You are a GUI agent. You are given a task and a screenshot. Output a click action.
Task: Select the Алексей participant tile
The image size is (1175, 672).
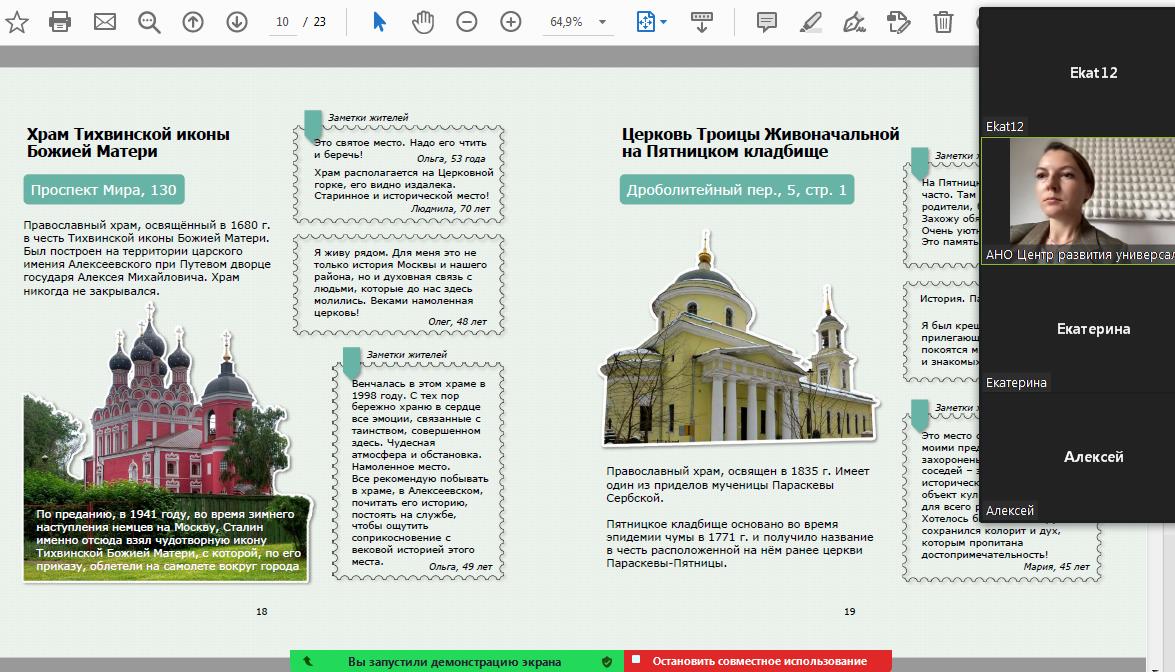[1078, 457]
